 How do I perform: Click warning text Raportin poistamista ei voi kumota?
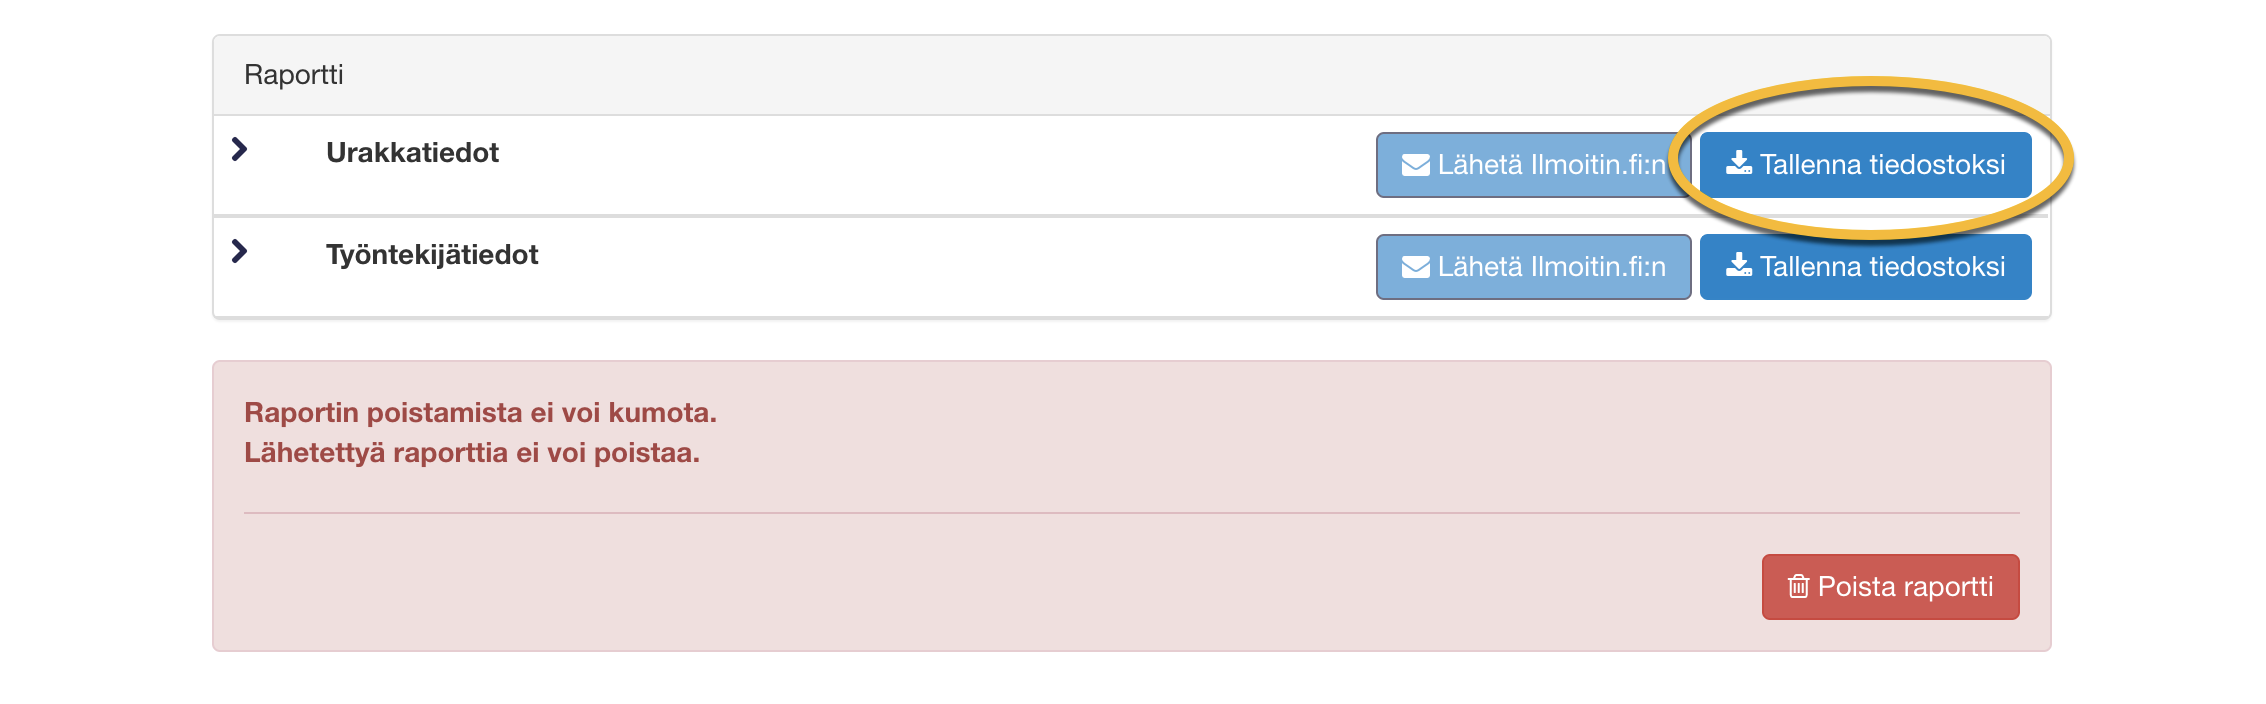coord(480,412)
